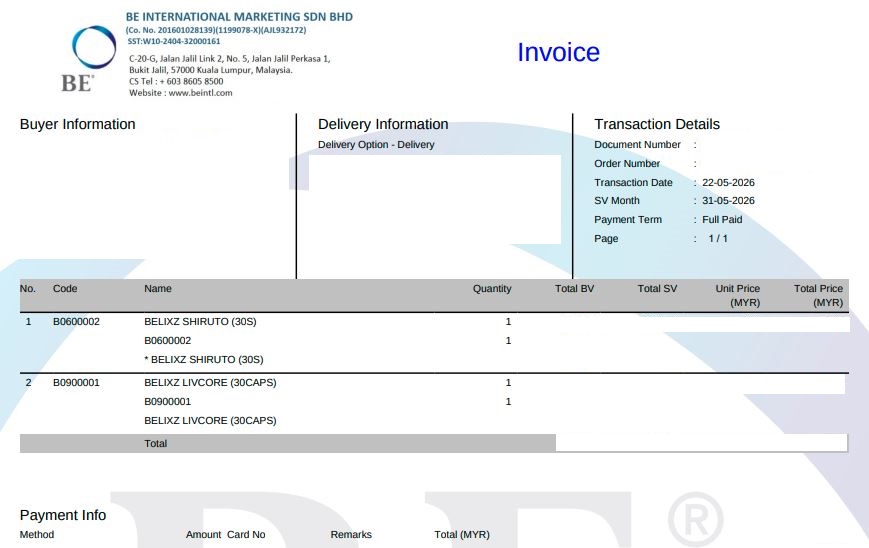
Task: Click item name 'BELIXZ SHIRUTO (30S)' in row 1
Action: coord(200,321)
